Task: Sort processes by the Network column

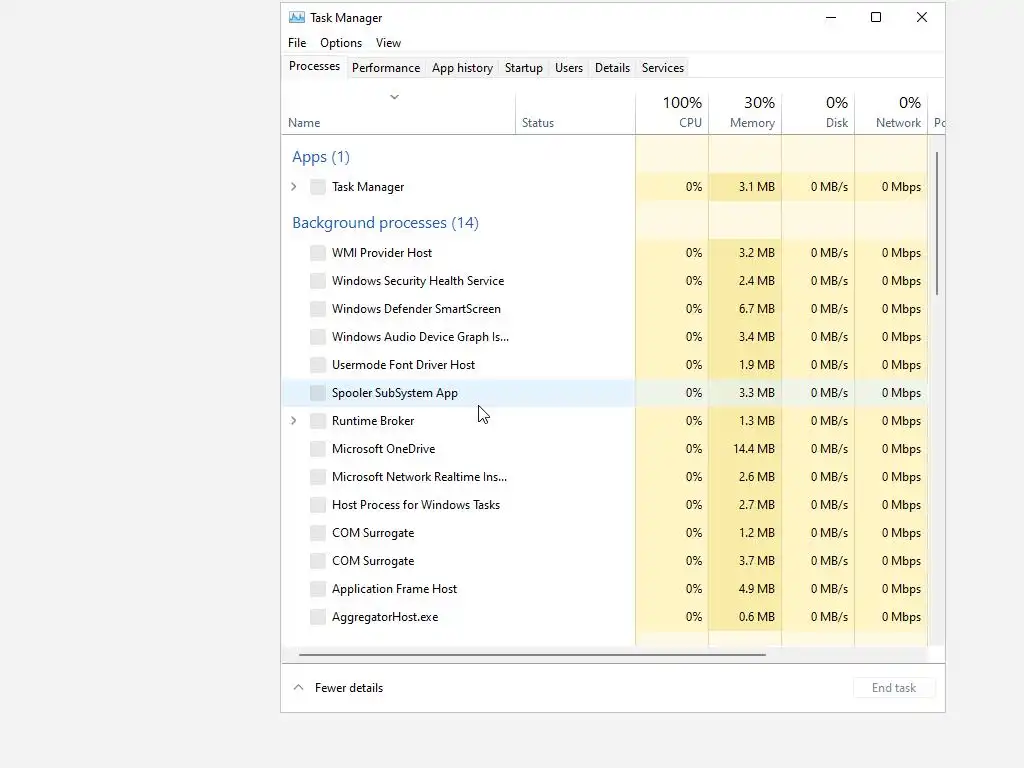Action: point(891,112)
